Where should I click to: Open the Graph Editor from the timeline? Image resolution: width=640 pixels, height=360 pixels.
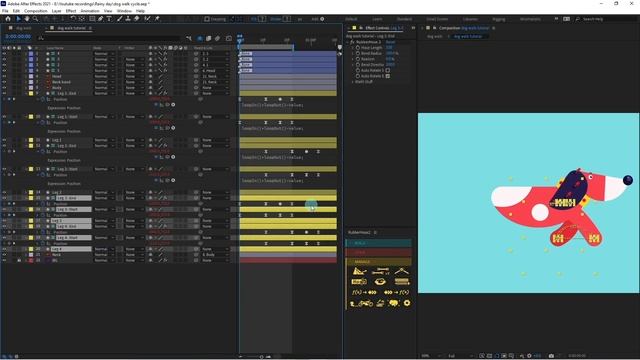(229, 38)
